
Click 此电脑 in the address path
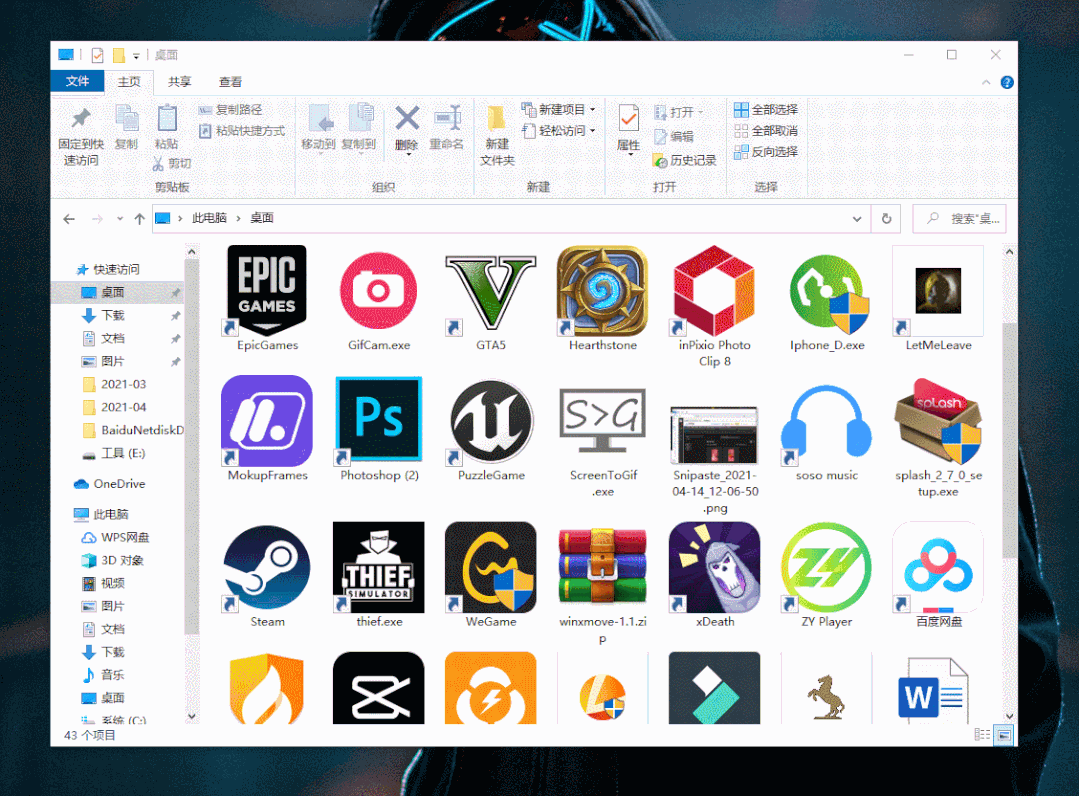point(209,218)
